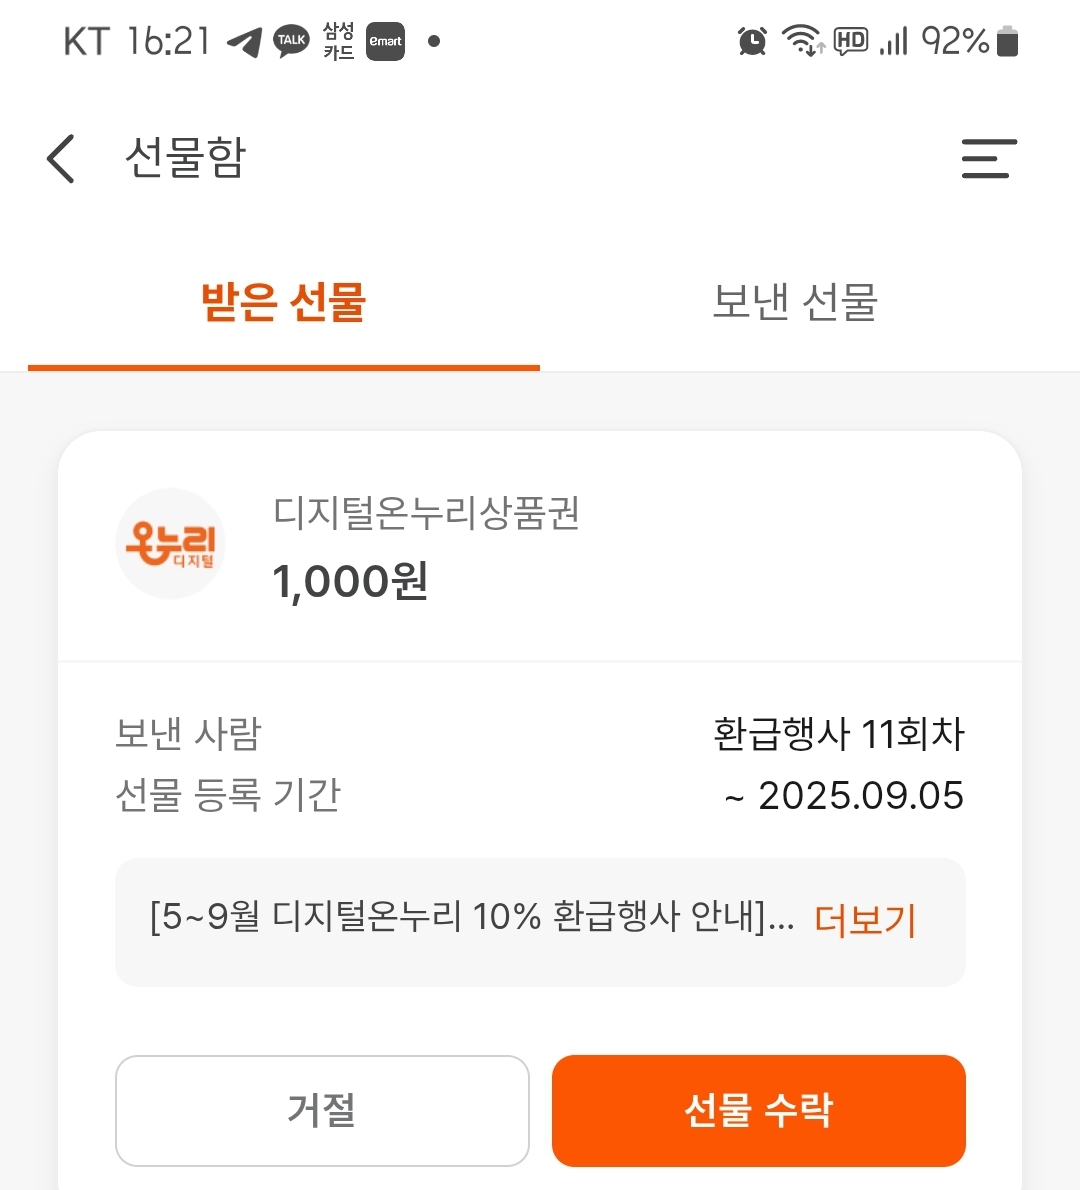Open the hamburger menu icon
This screenshot has height=1190, width=1080.
pyautogui.click(x=989, y=159)
